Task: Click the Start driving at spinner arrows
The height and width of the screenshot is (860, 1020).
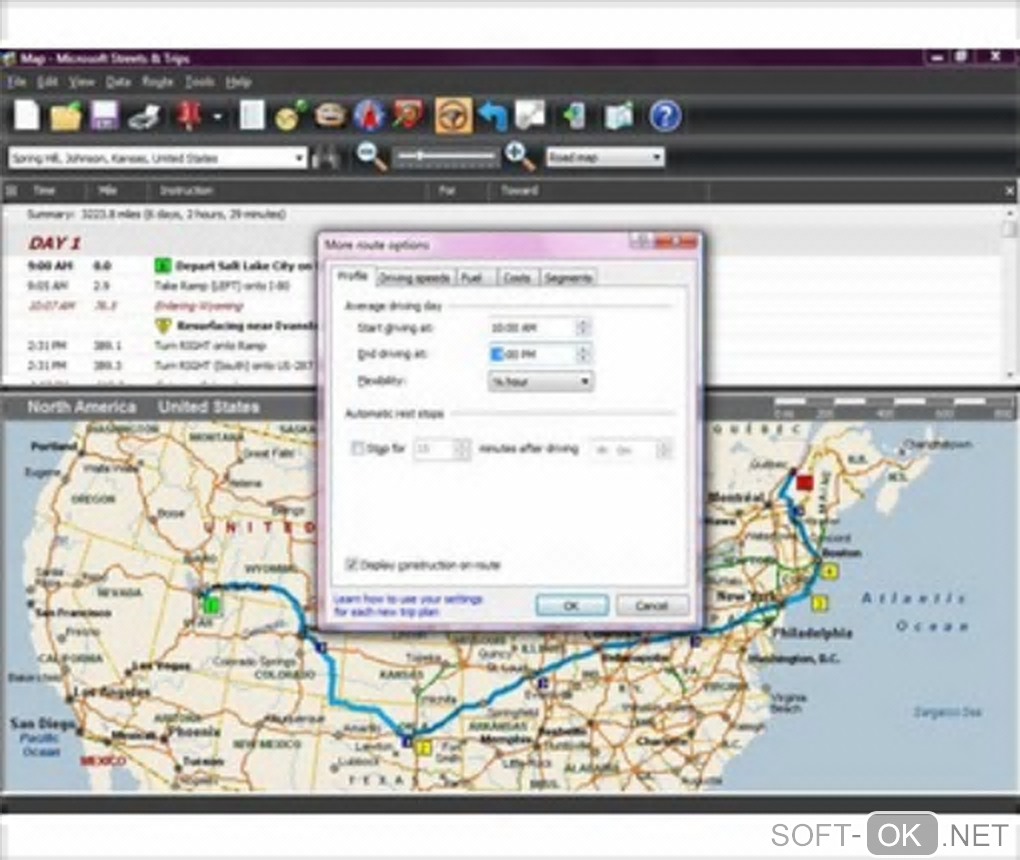Action: 584,328
